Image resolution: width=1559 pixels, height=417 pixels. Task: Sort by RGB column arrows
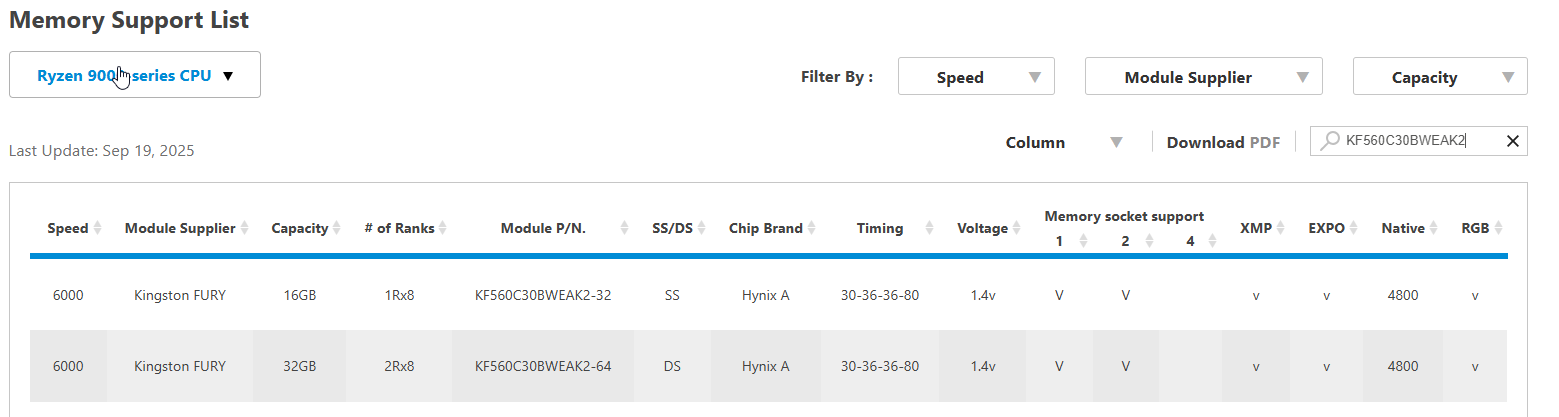point(1498,228)
